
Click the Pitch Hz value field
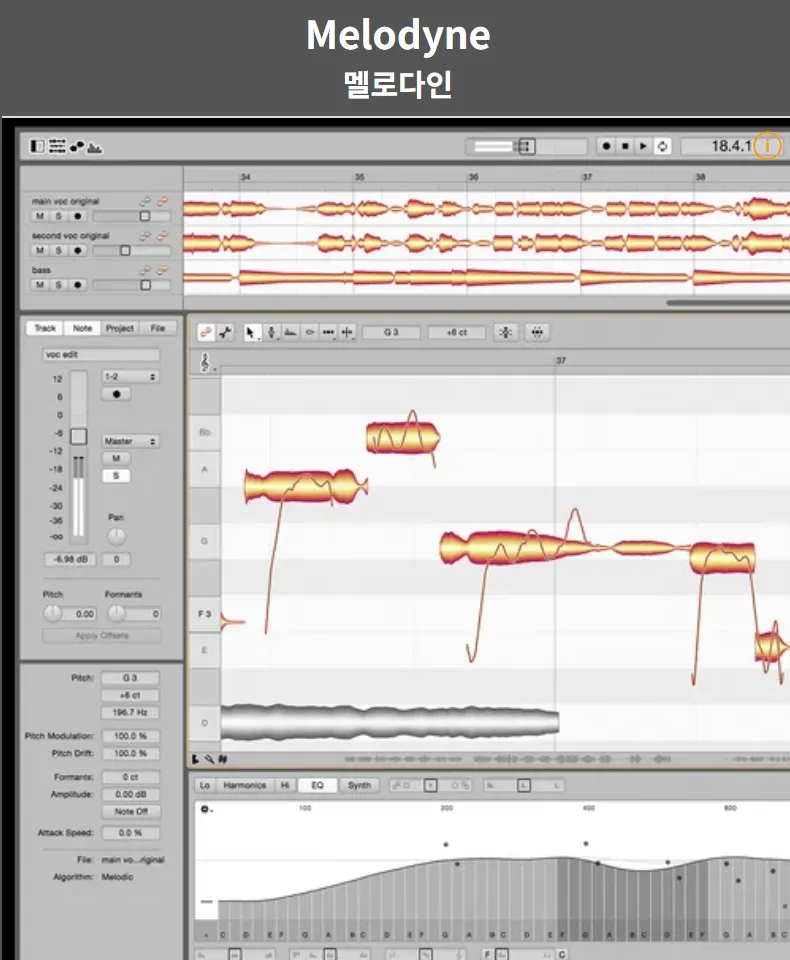[x=130, y=712]
